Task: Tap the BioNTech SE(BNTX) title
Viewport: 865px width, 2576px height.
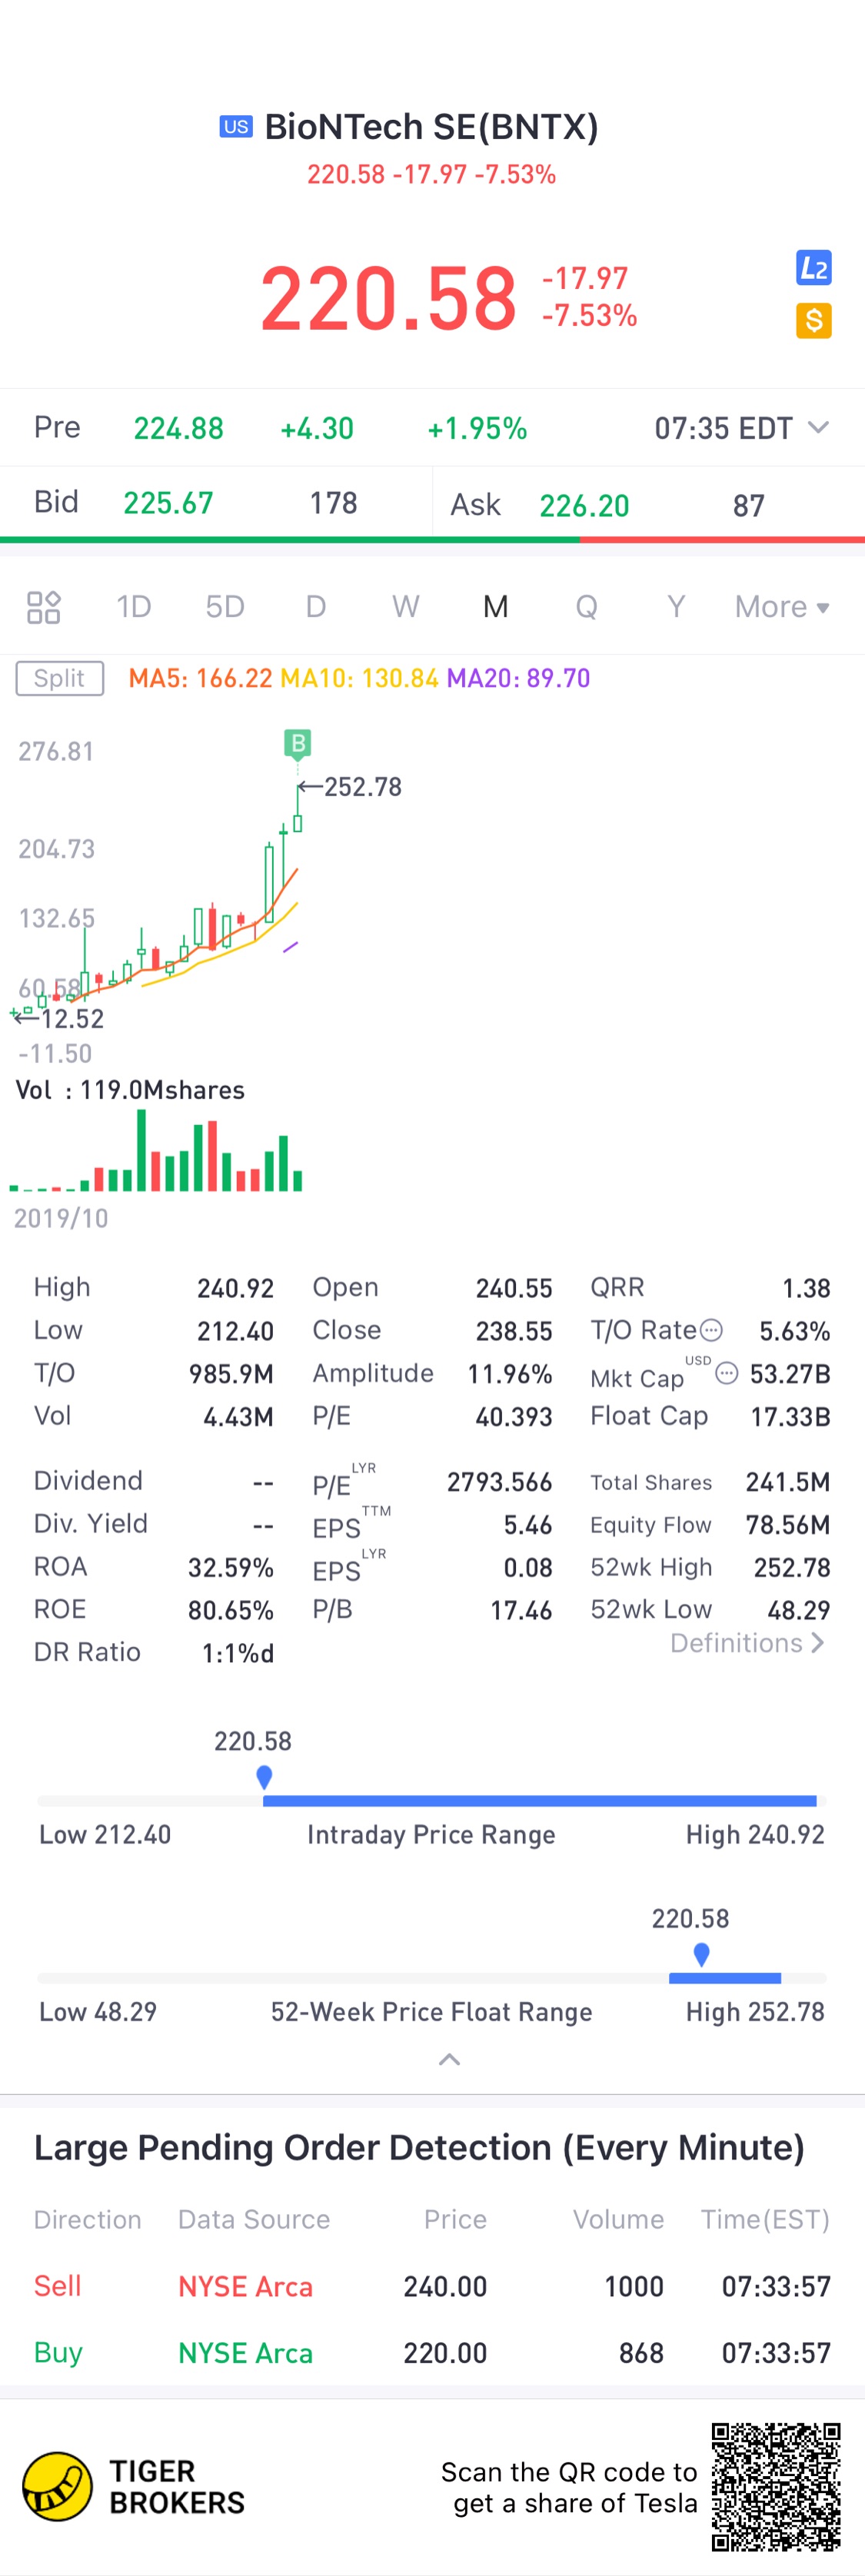Action: 431,127
